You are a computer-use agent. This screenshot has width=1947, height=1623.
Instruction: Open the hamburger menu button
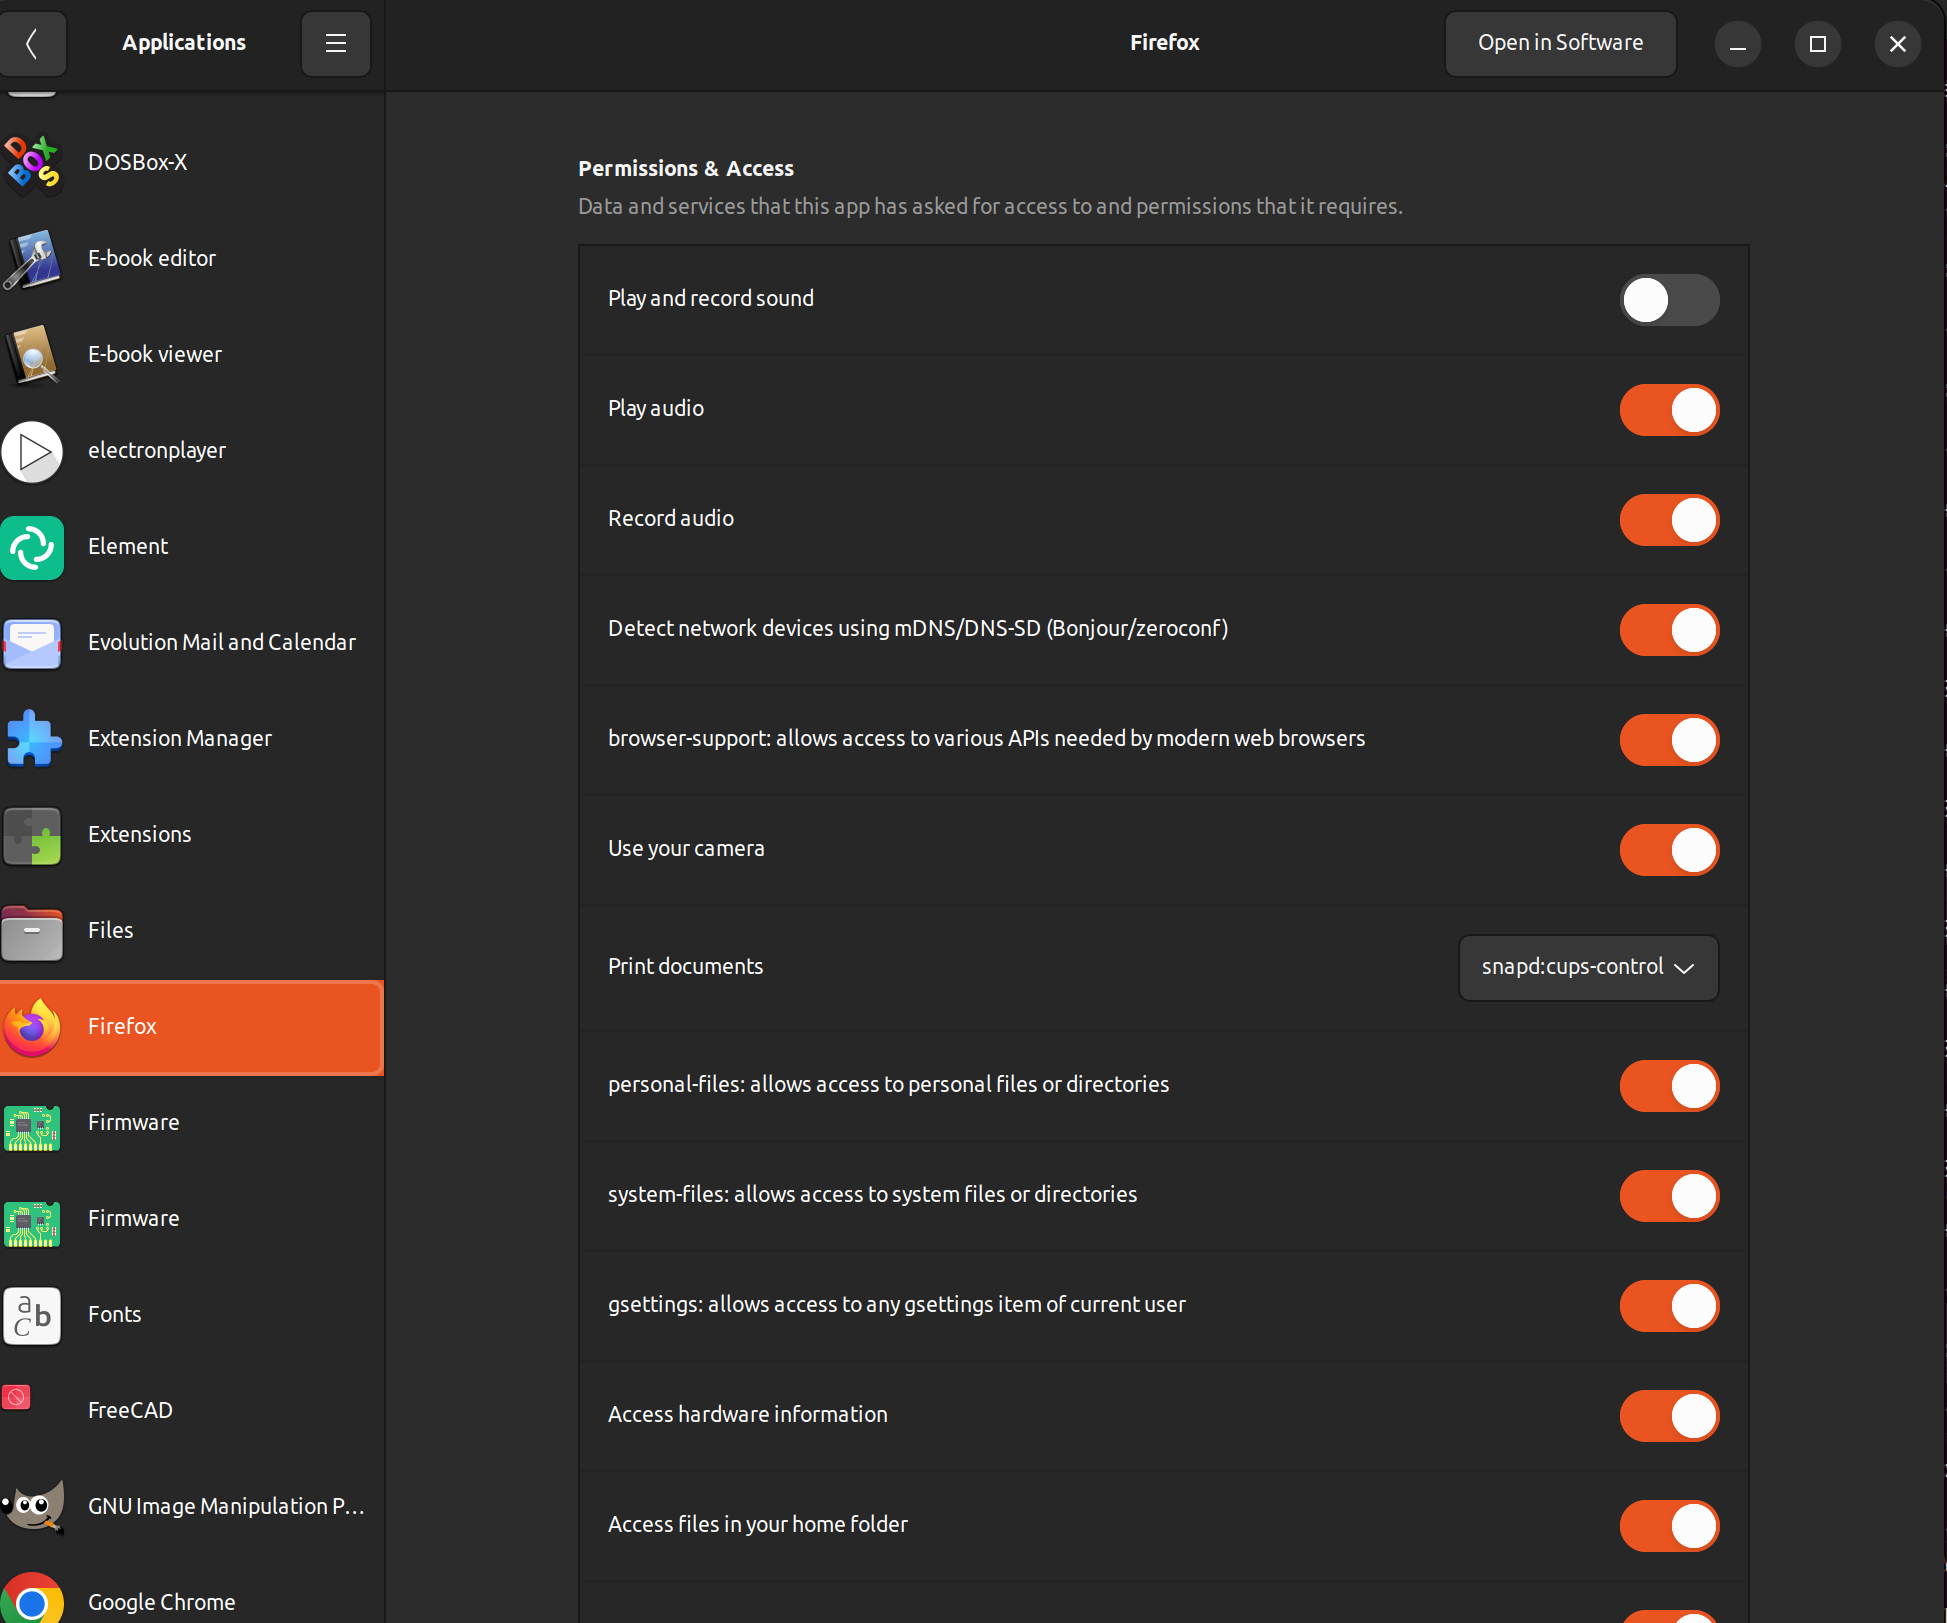(336, 43)
